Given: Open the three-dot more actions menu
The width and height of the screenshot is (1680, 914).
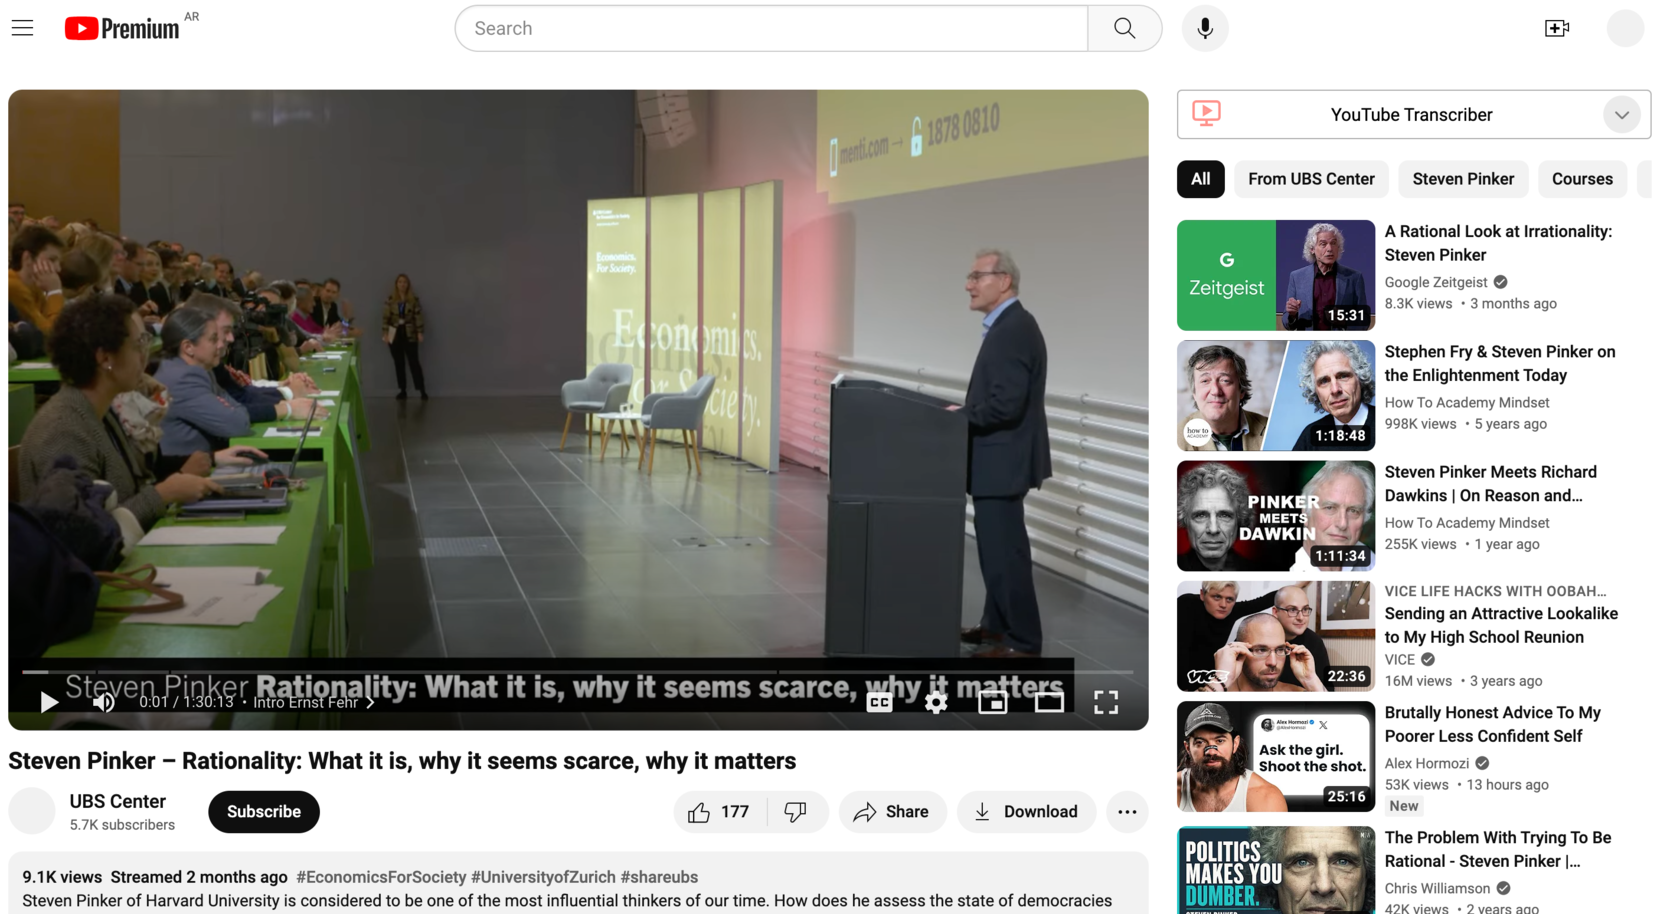Looking at the screenshot, I should (1127, 812).
